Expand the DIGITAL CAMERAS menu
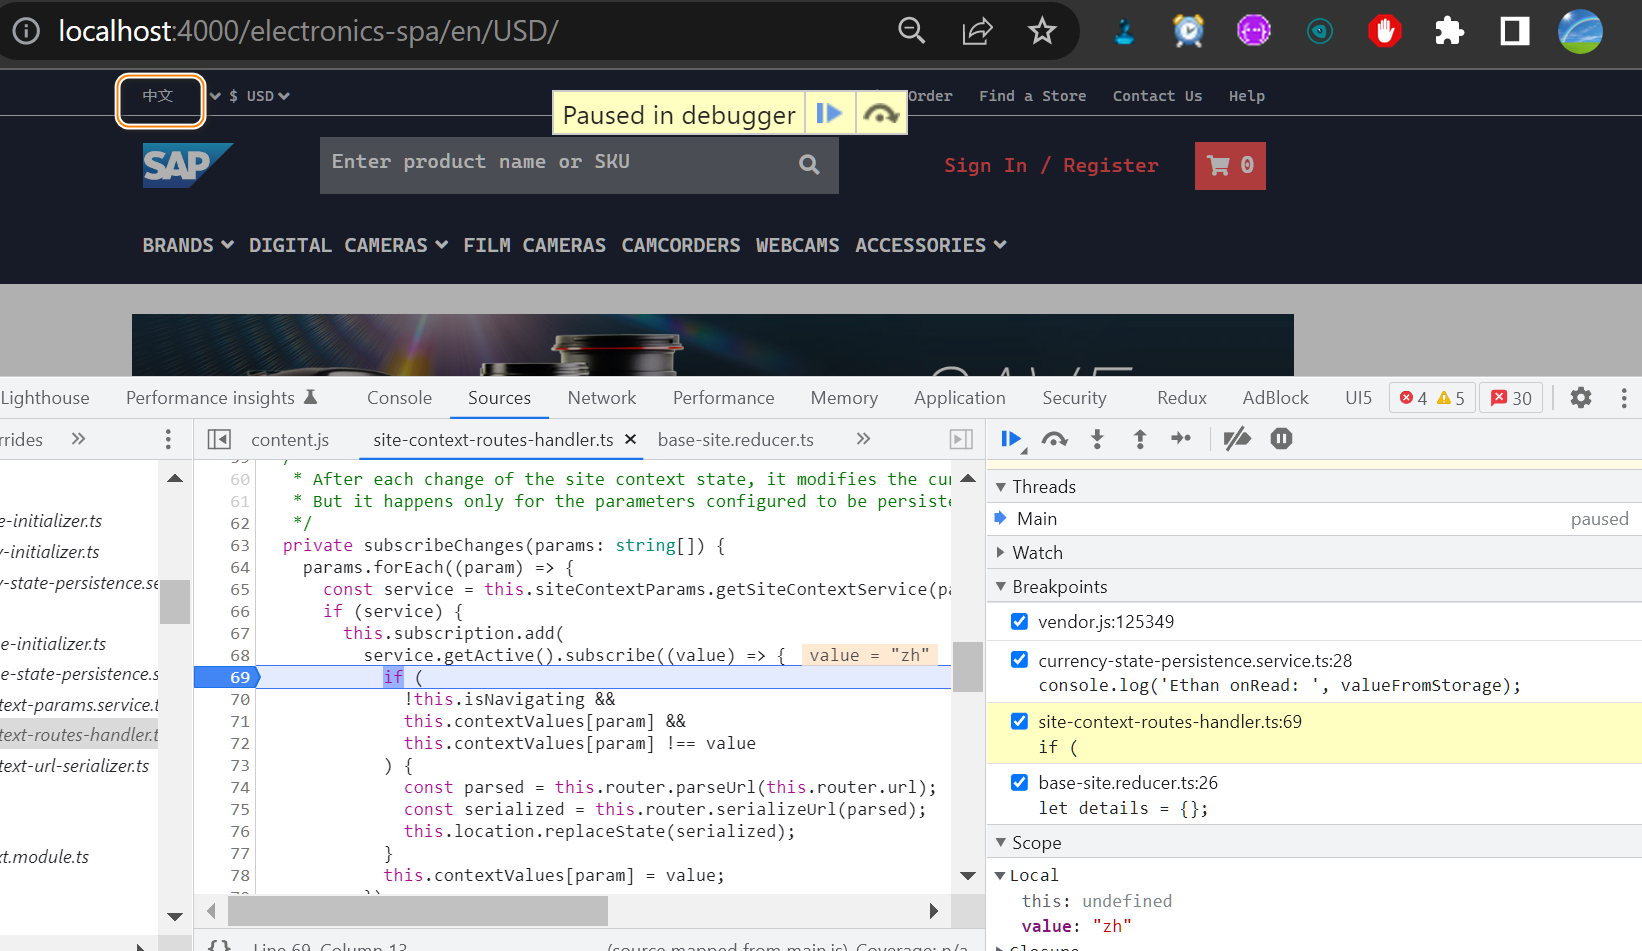1642x951 pixels. click(348, 245)
